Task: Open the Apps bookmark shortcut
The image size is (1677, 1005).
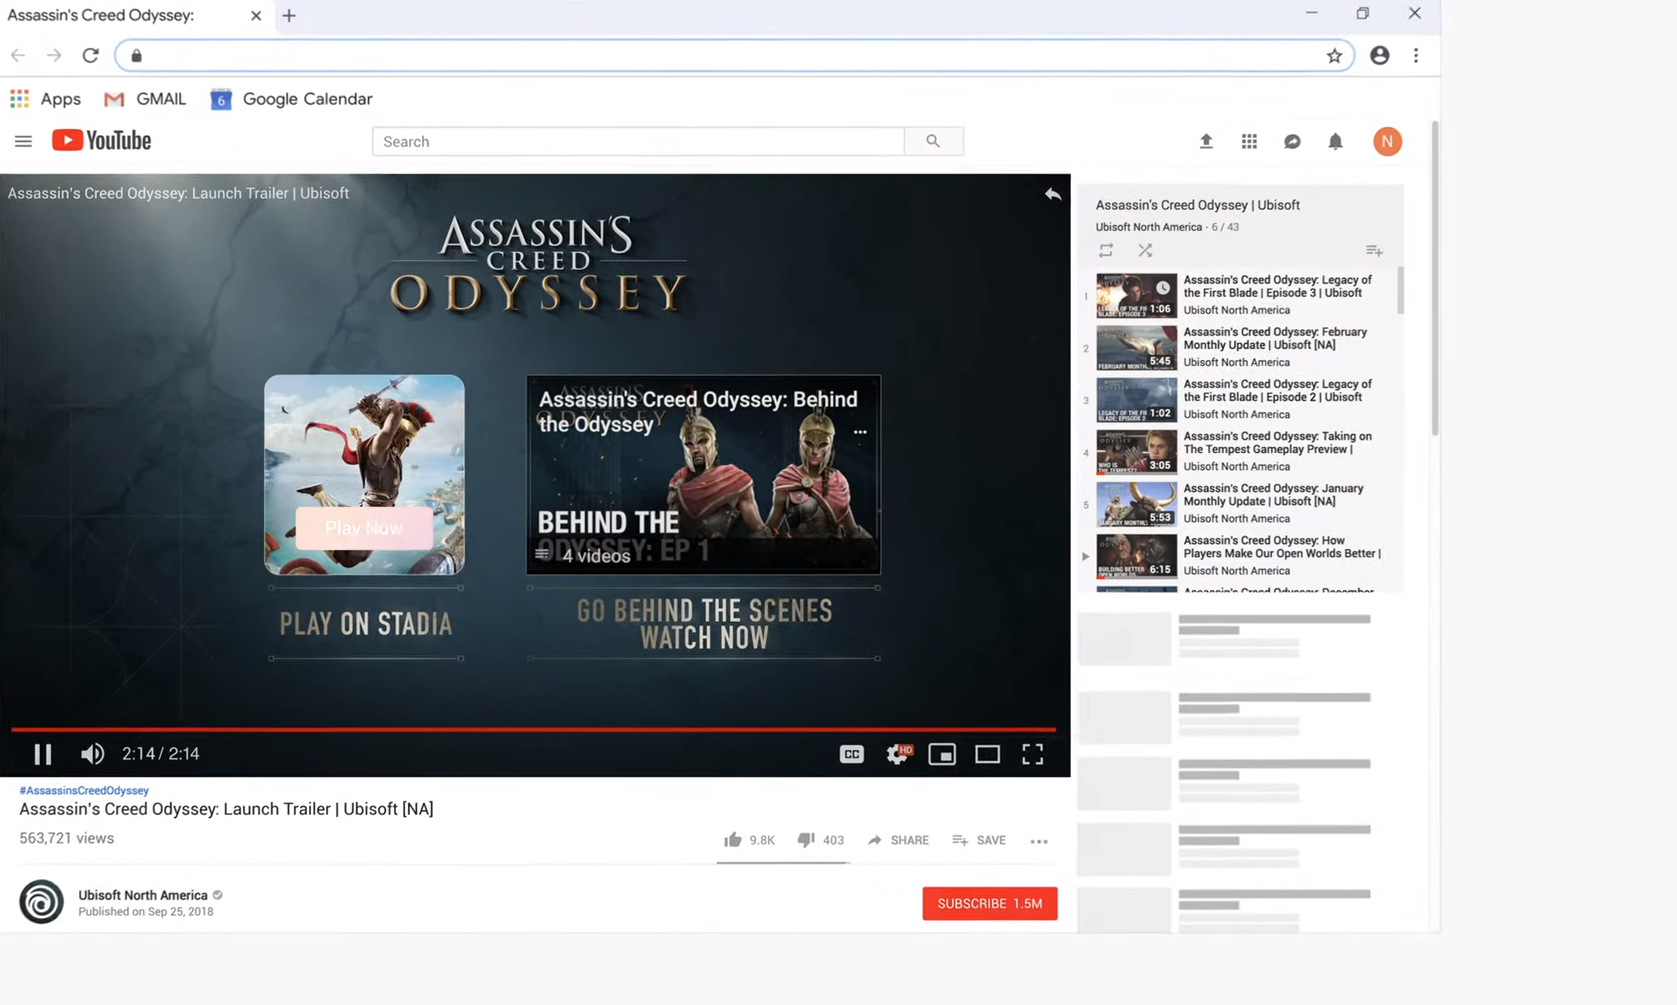Action: coord(45,99)
